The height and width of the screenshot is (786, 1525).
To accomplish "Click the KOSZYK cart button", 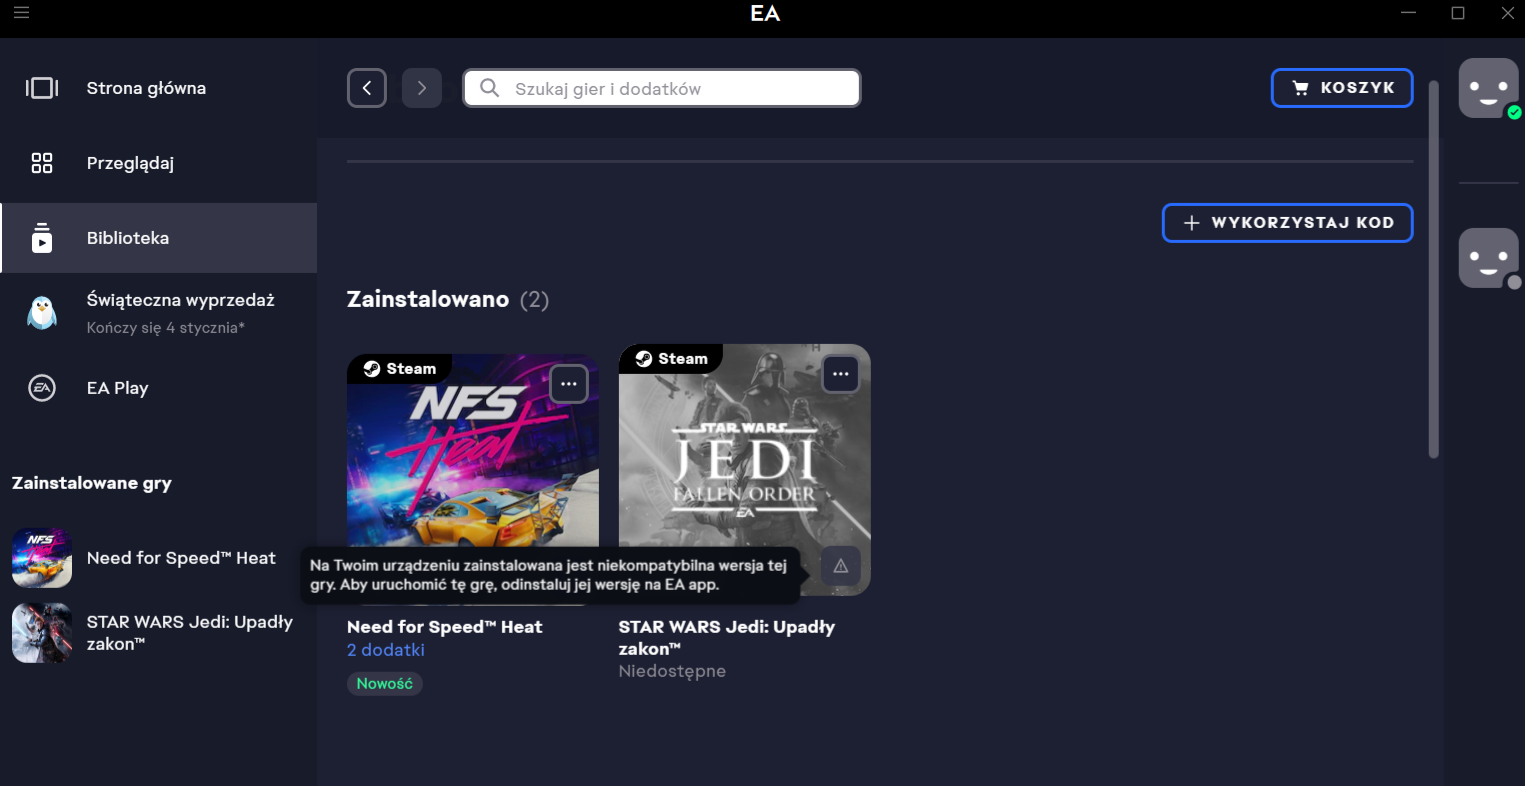I will pyautogui.click(x=1342, y=88).
